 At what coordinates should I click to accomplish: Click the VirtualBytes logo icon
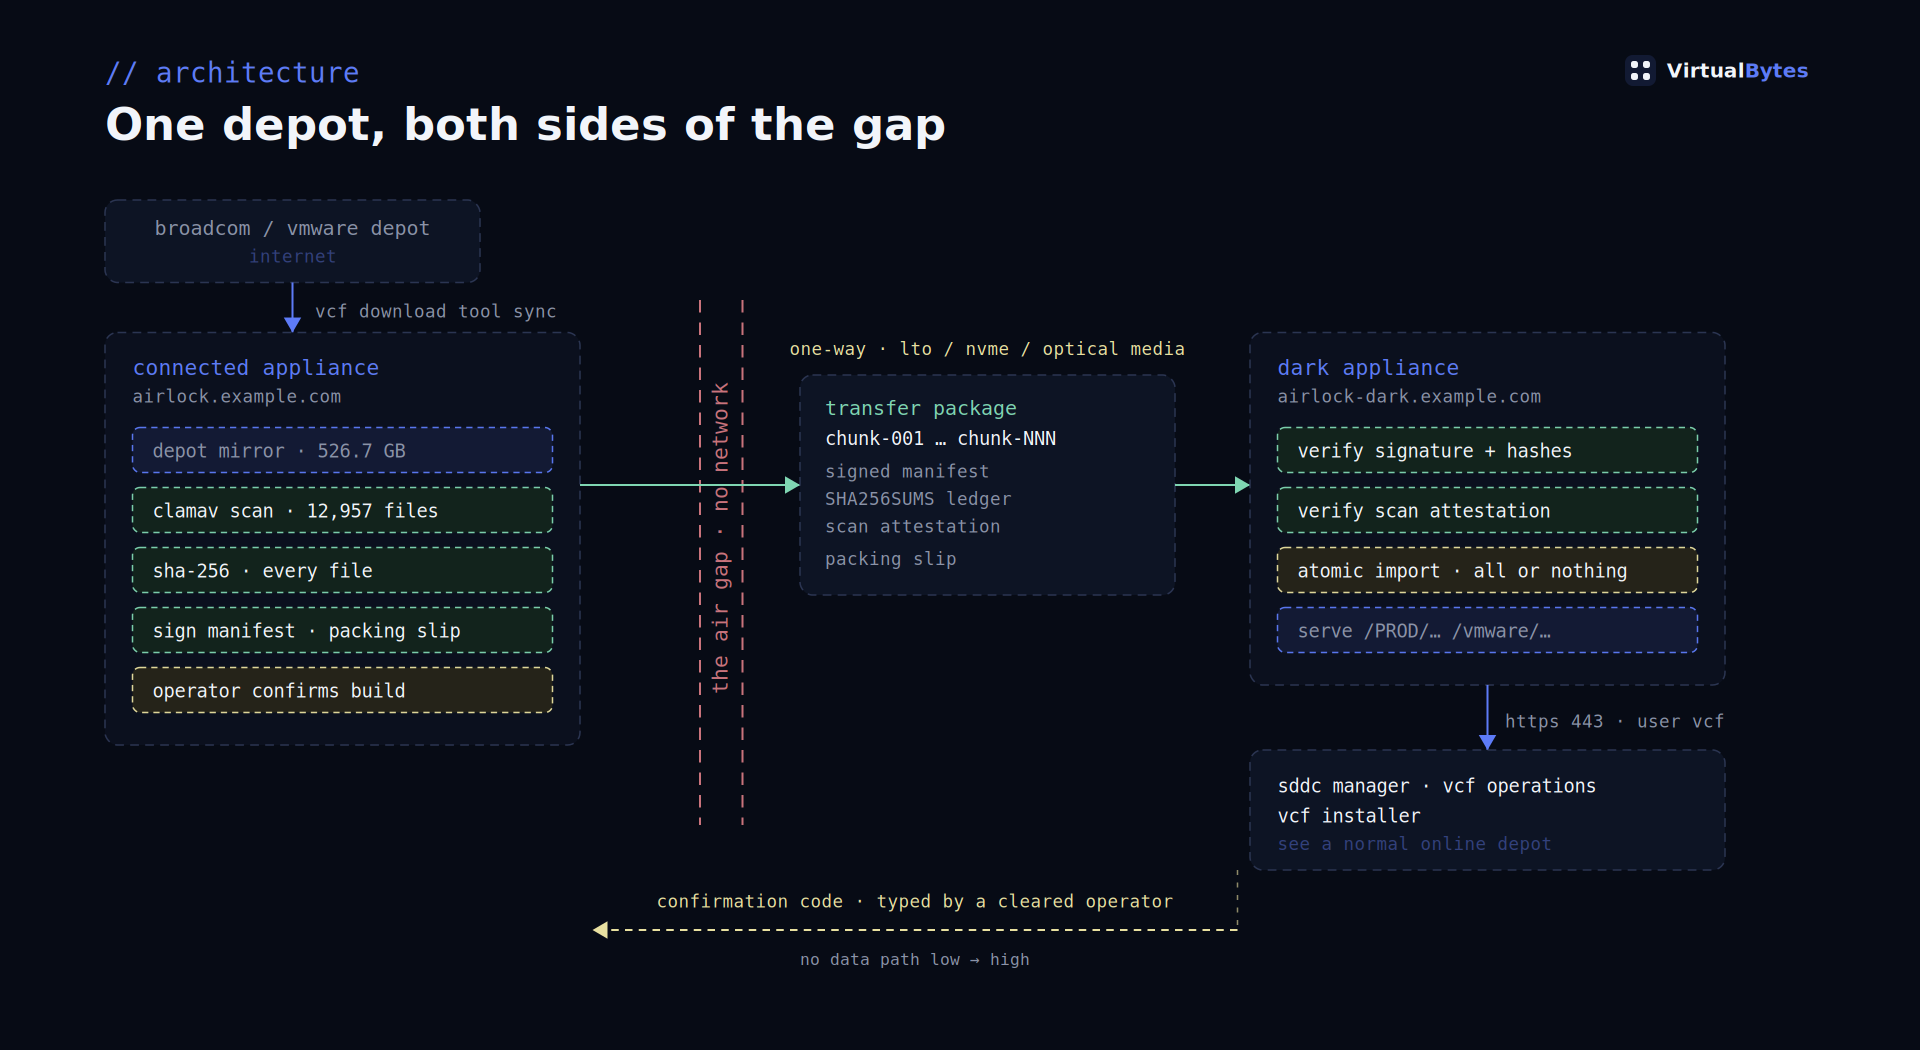pos(1640,70)
